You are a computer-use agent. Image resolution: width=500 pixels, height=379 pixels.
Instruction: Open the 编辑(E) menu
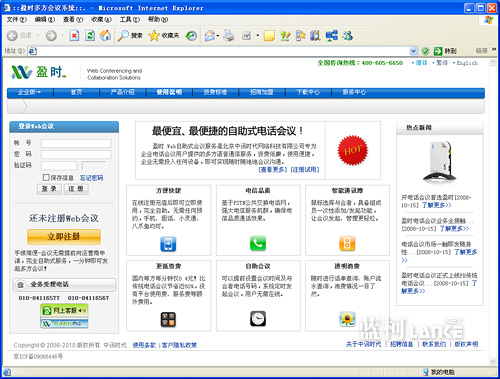tap(45, 19)
